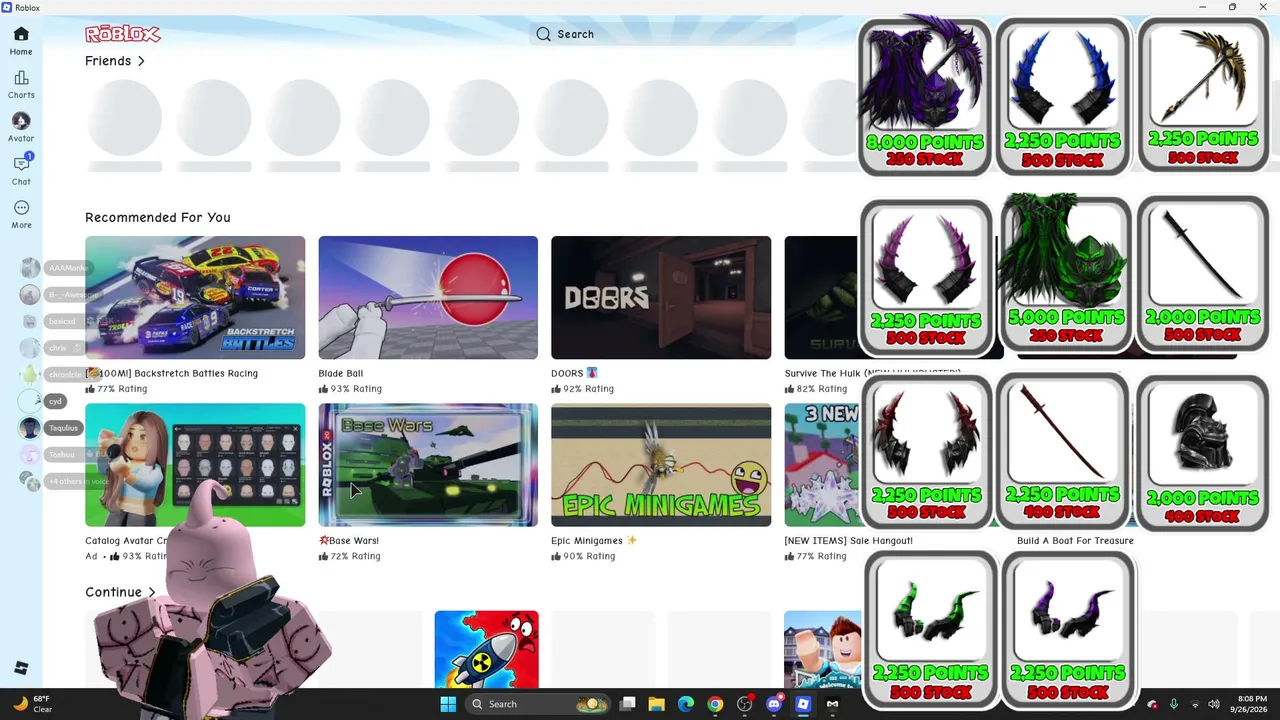Click the Windows taskbar Search box

[539, 704]
